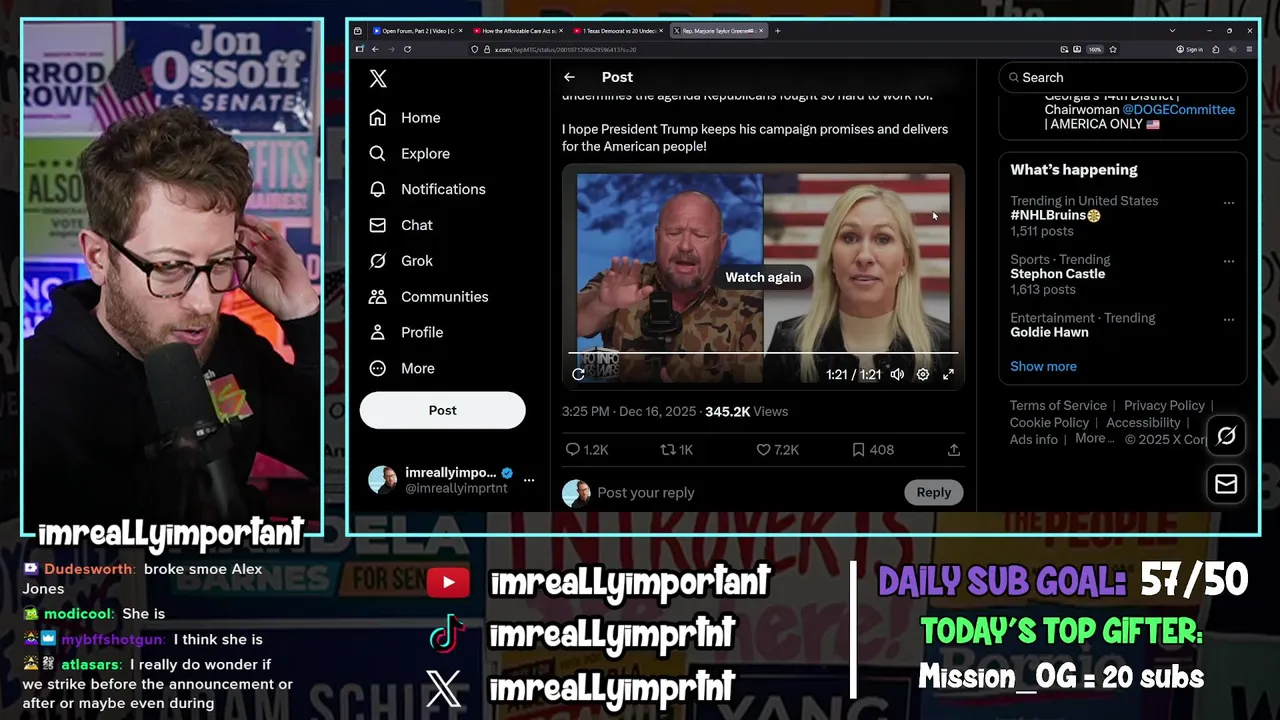This screenshot has width=1280, height=720.
Task: Reload the page in the browser
Action: [x=407, y=49]
